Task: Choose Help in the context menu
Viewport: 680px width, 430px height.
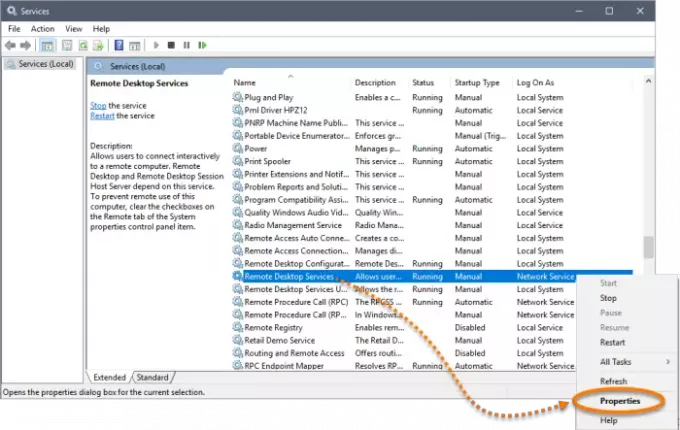Action: pos(608,420)
